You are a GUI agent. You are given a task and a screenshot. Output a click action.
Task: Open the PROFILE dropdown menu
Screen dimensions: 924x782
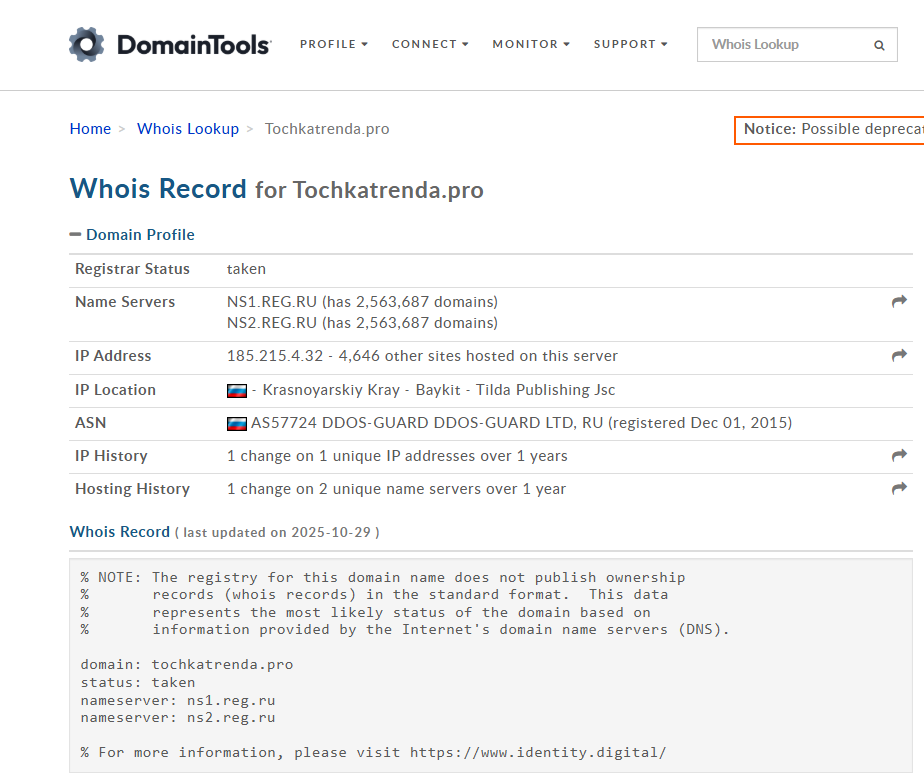point(334,44)
